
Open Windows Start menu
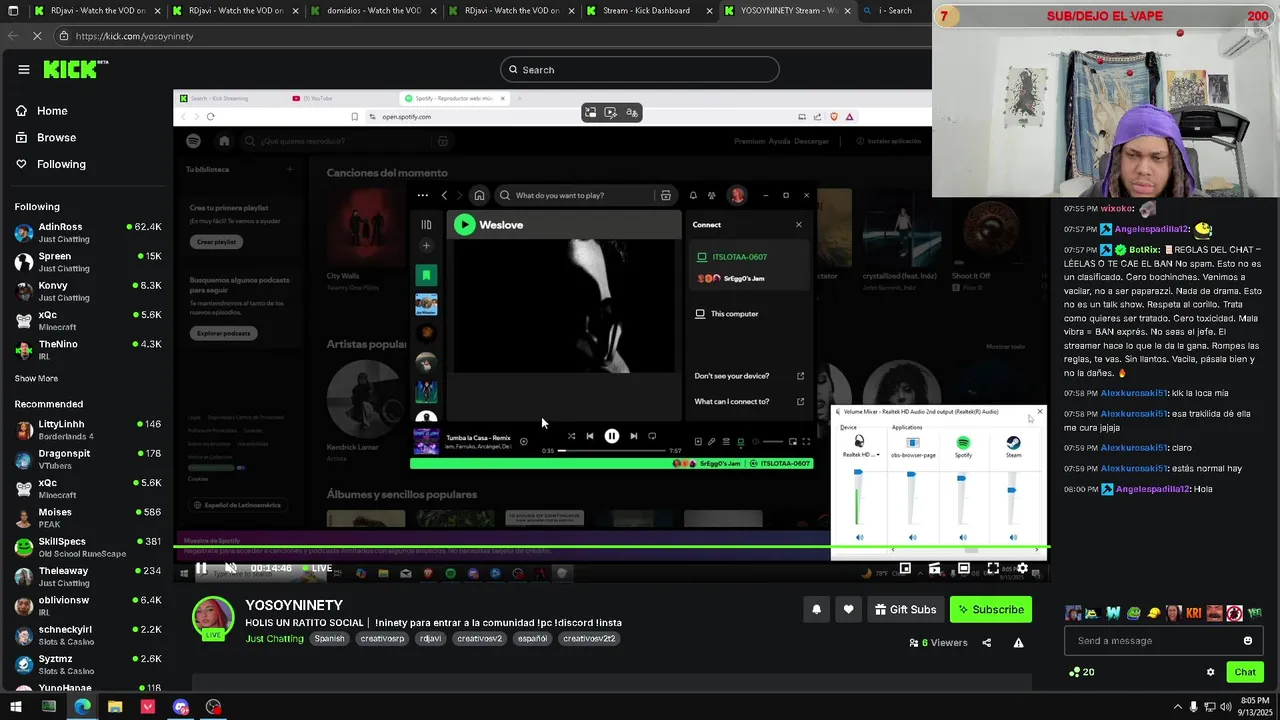click(15, 707)
